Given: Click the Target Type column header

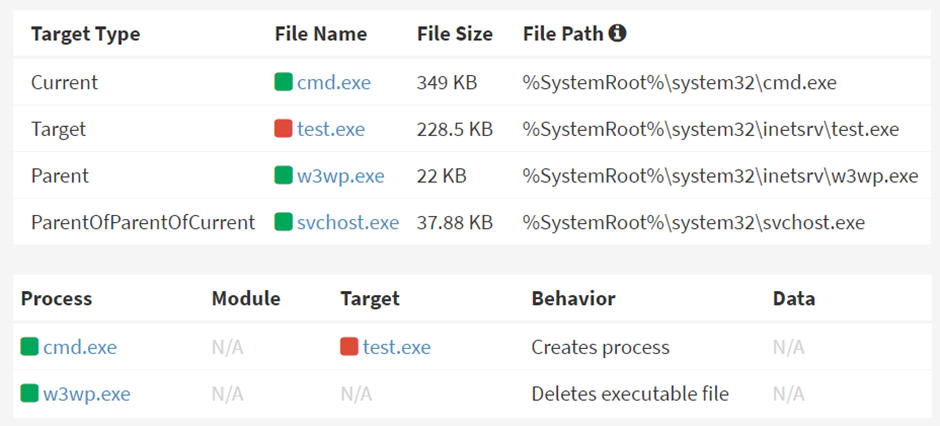Looking at the screenshot, I should click(86, 34).
